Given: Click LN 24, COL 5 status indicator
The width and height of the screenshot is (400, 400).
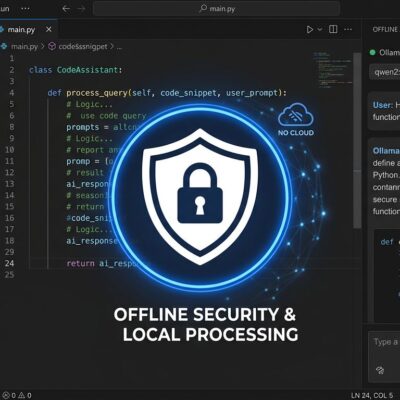Looking at the screenshot, I should tap(372, 396).
